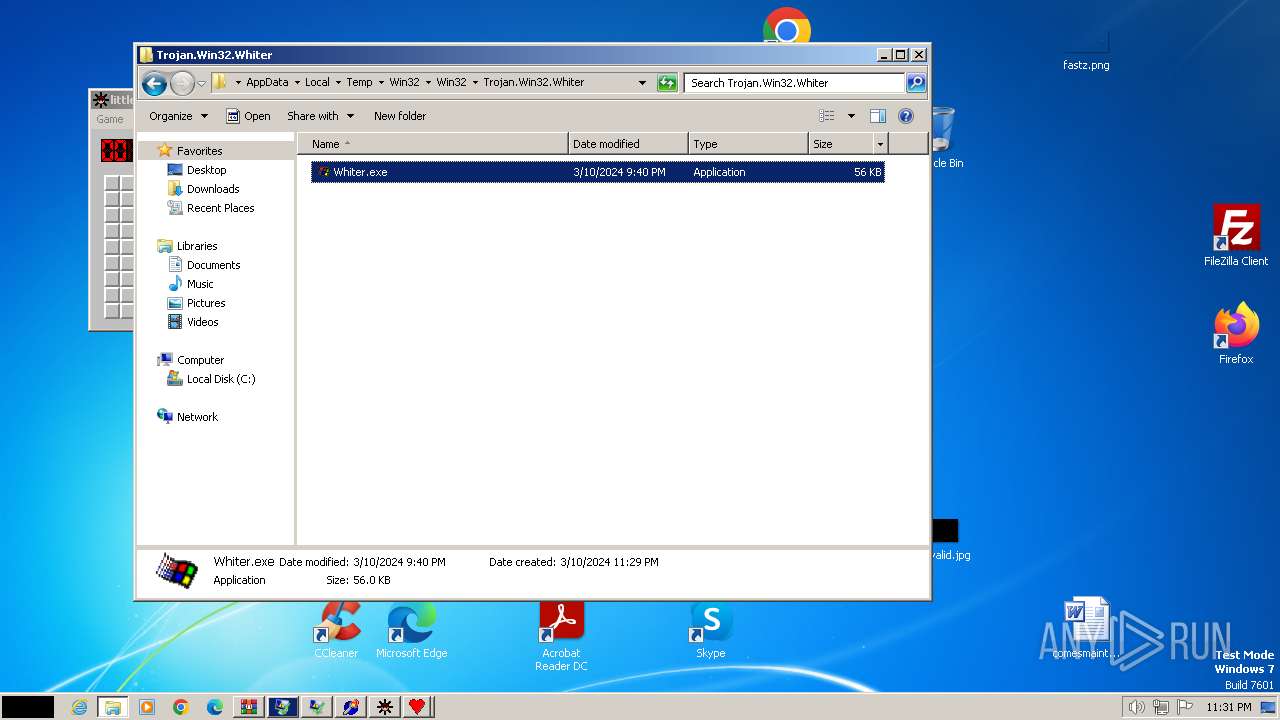1280x720 pixels.
Task: Click the Local breadcrumb segment
Action: [x=317, y=83]
